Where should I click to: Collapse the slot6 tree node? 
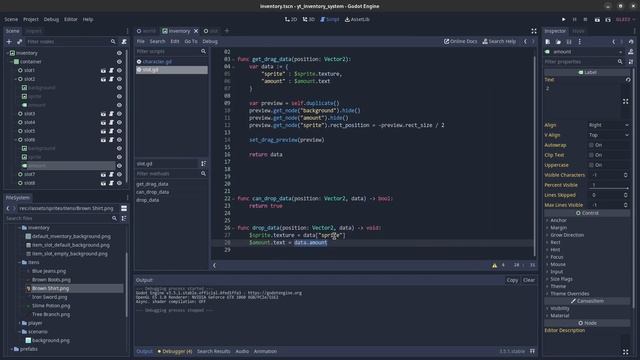(x=16, y=140)
